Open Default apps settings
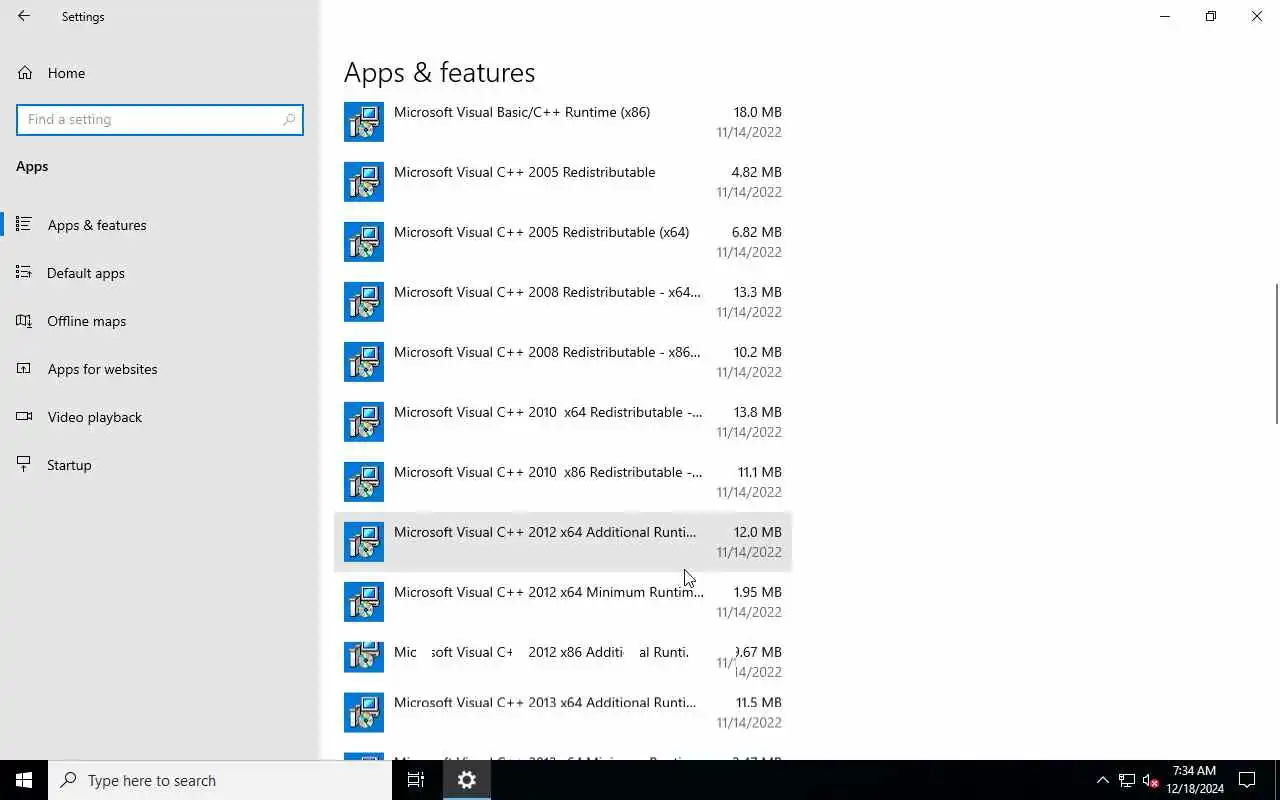 click(x=159, y=273)
